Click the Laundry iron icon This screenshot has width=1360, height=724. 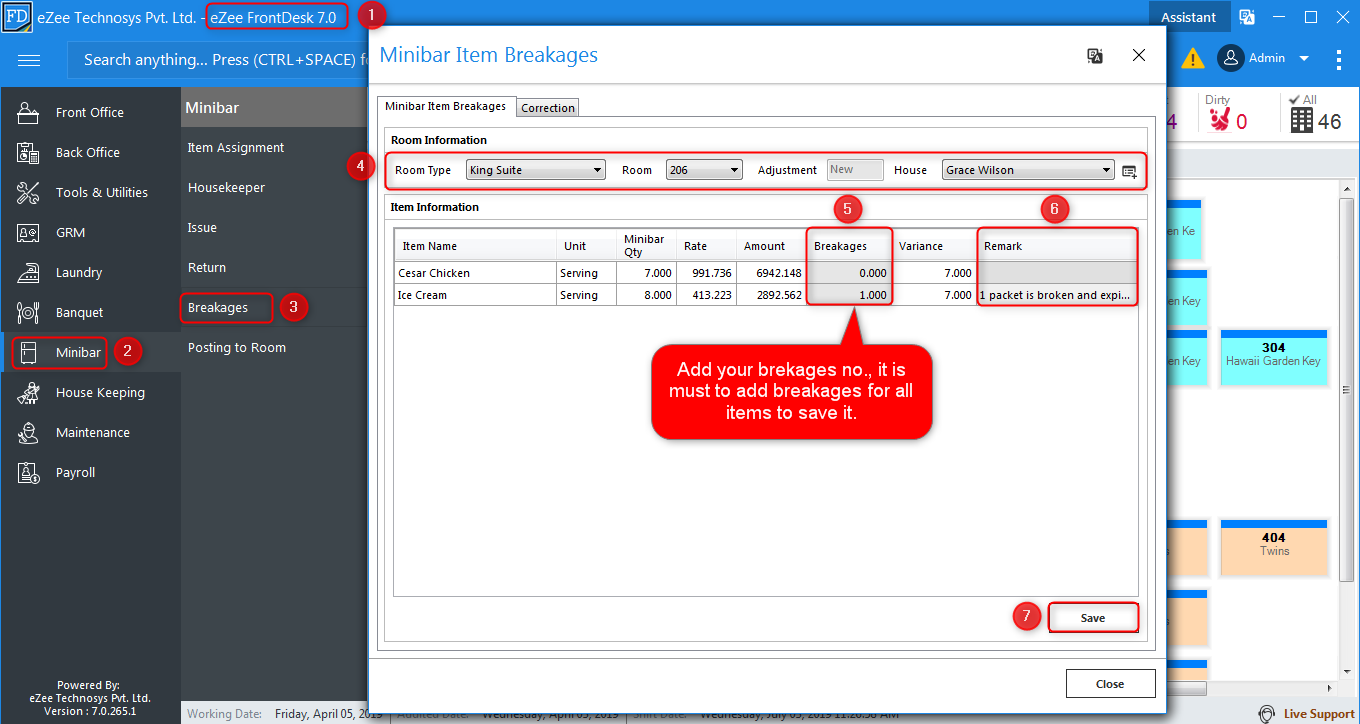(28, 273)
